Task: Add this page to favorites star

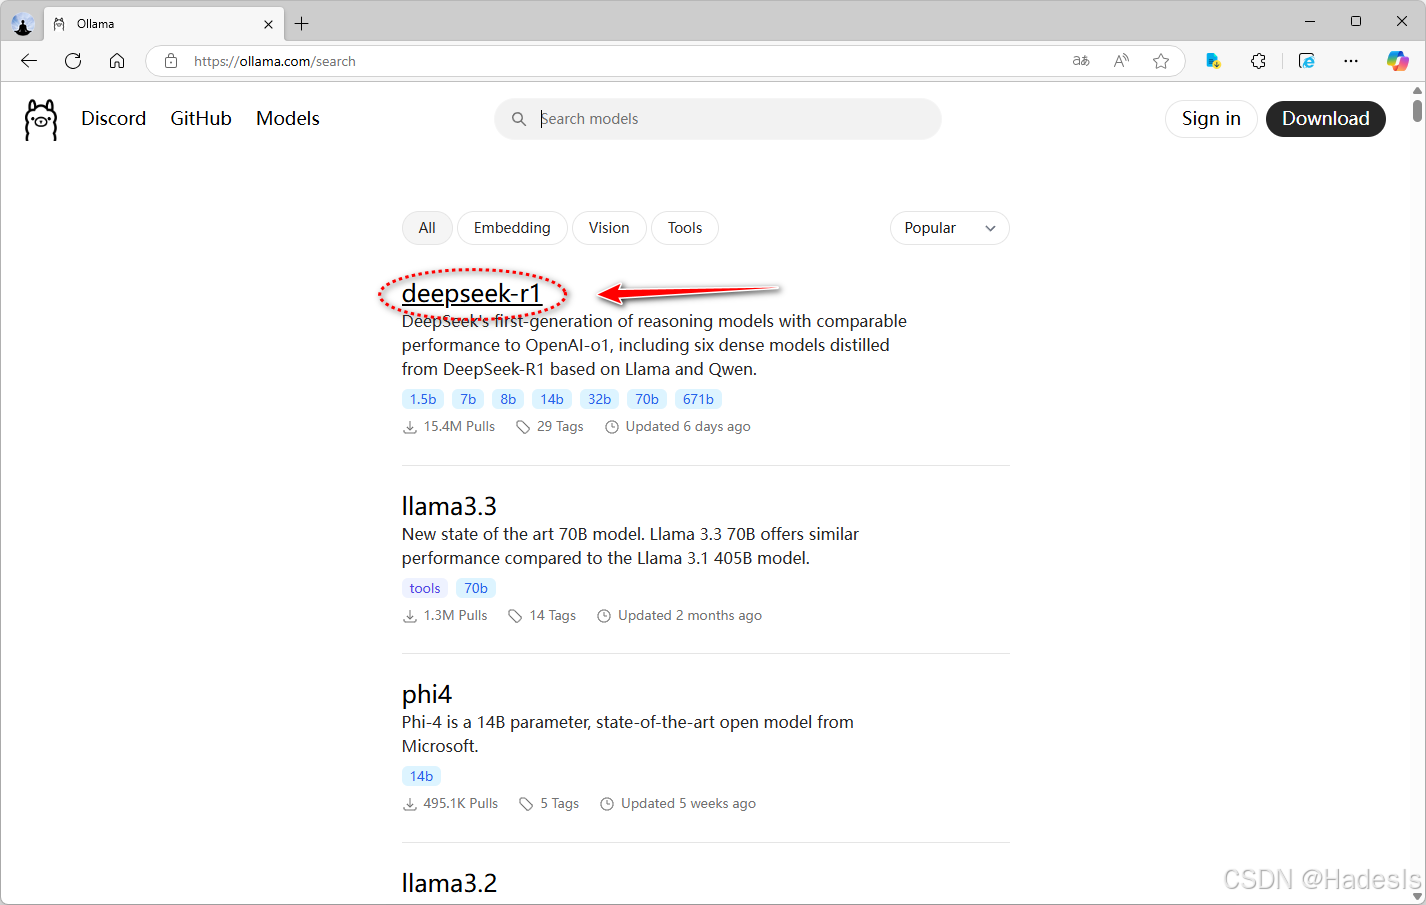Action: 1161,61
